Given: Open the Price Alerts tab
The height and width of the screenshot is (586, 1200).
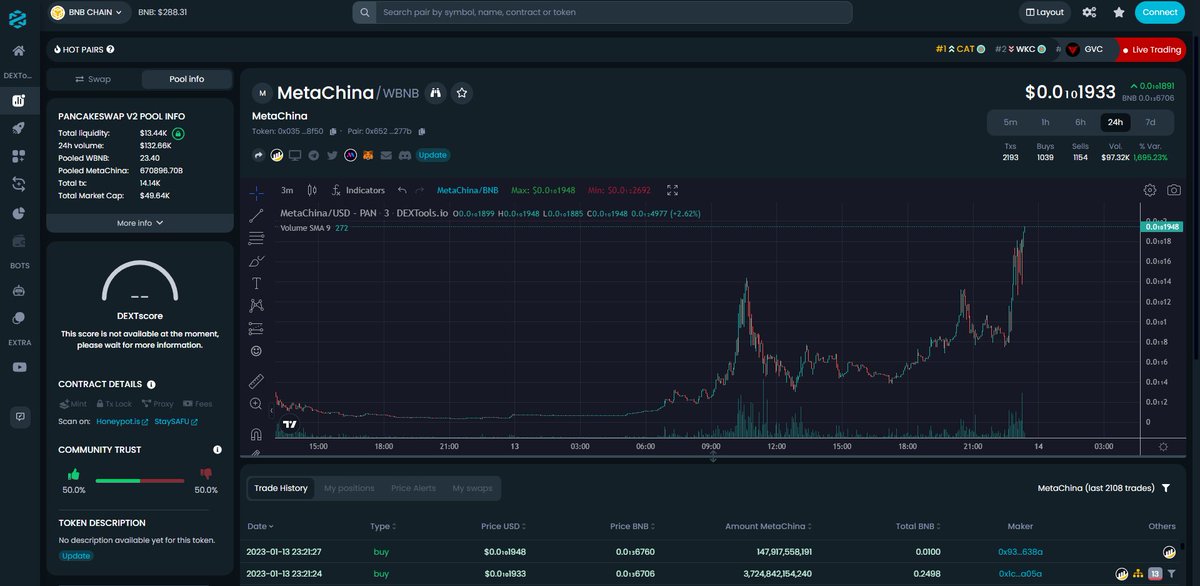Looking at the screenshot, I should [413, 488].
